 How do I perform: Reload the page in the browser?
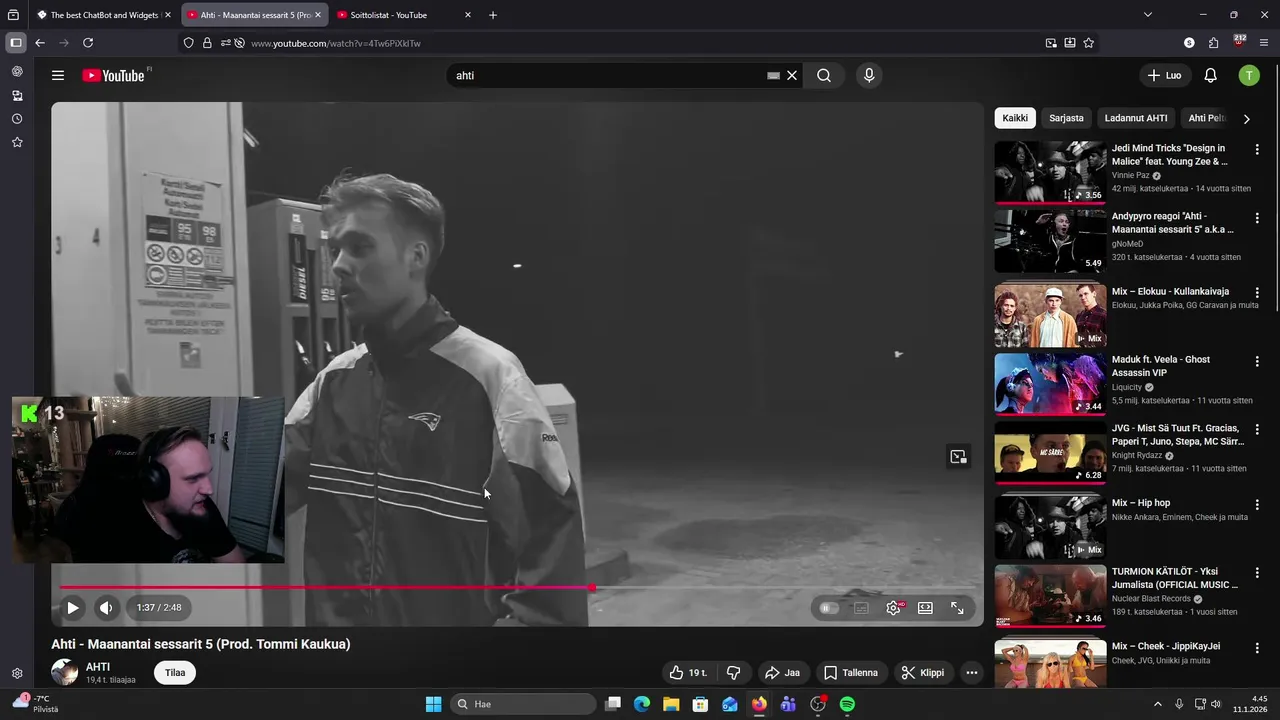click(x=88, y=43)
